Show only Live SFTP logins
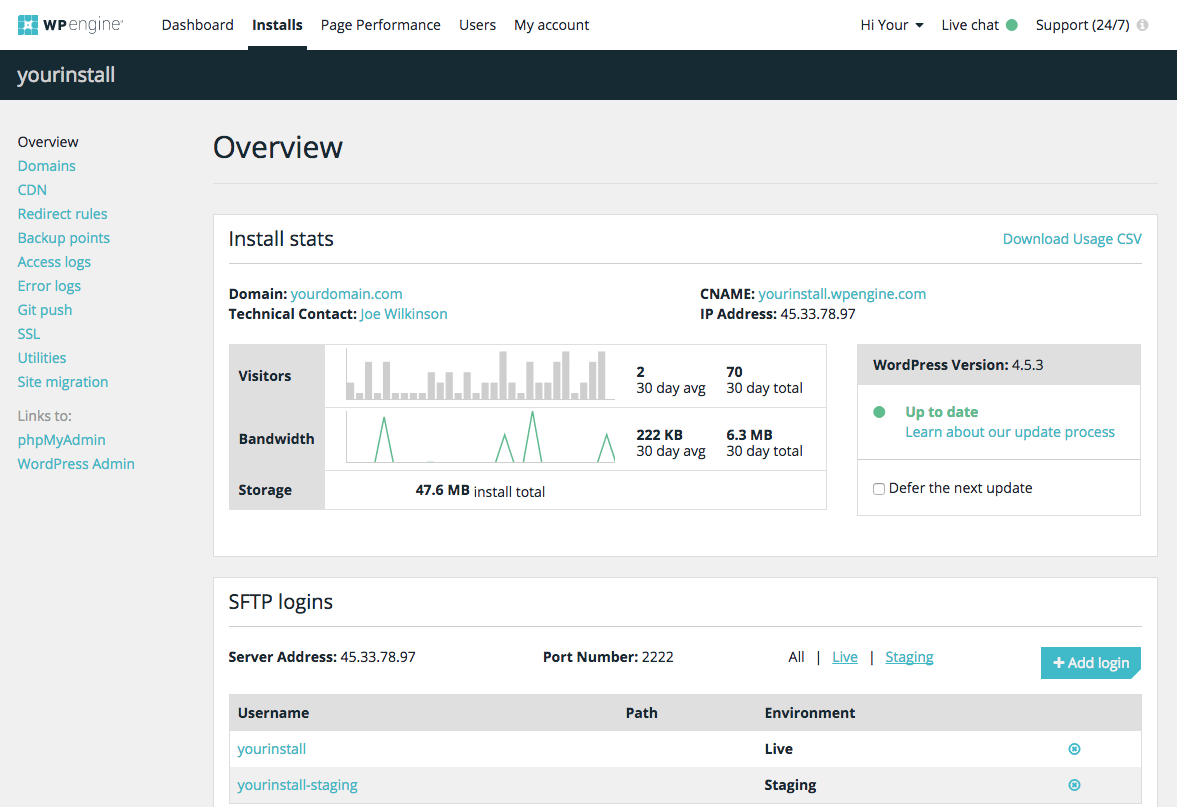The width and height of the screenshot is (1177, 807). 844,657
